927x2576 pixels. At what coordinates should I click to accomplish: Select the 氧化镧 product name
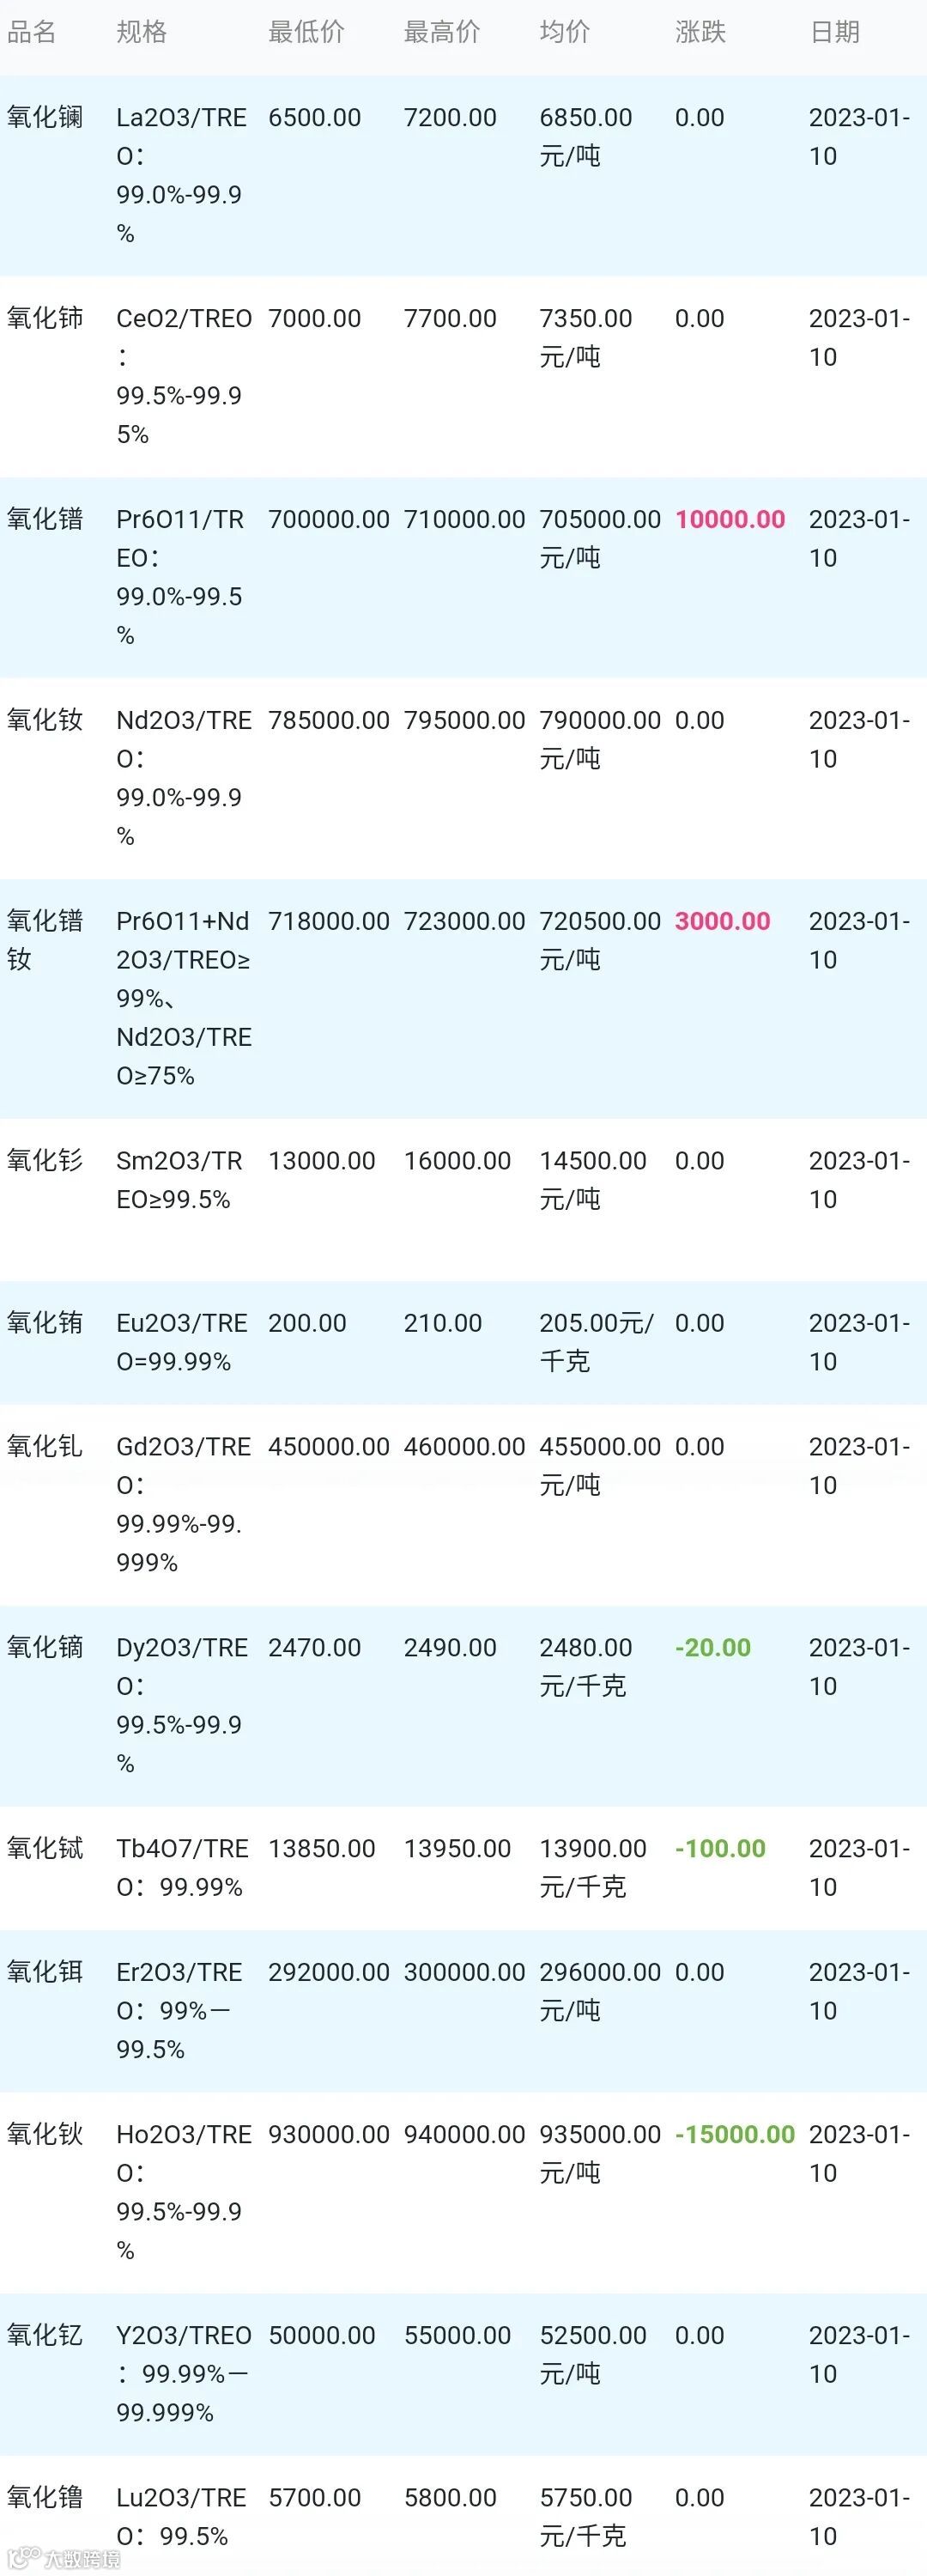(45, 117)
